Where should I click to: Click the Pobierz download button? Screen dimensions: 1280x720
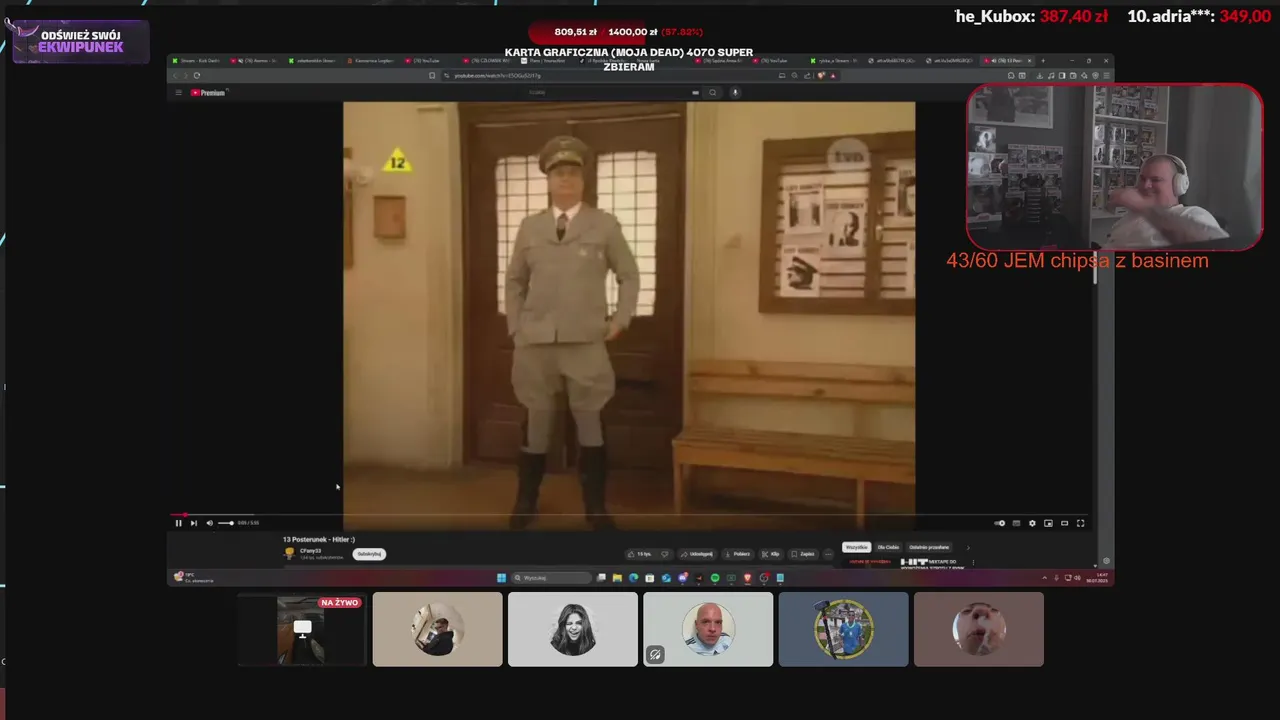point(737,554)
